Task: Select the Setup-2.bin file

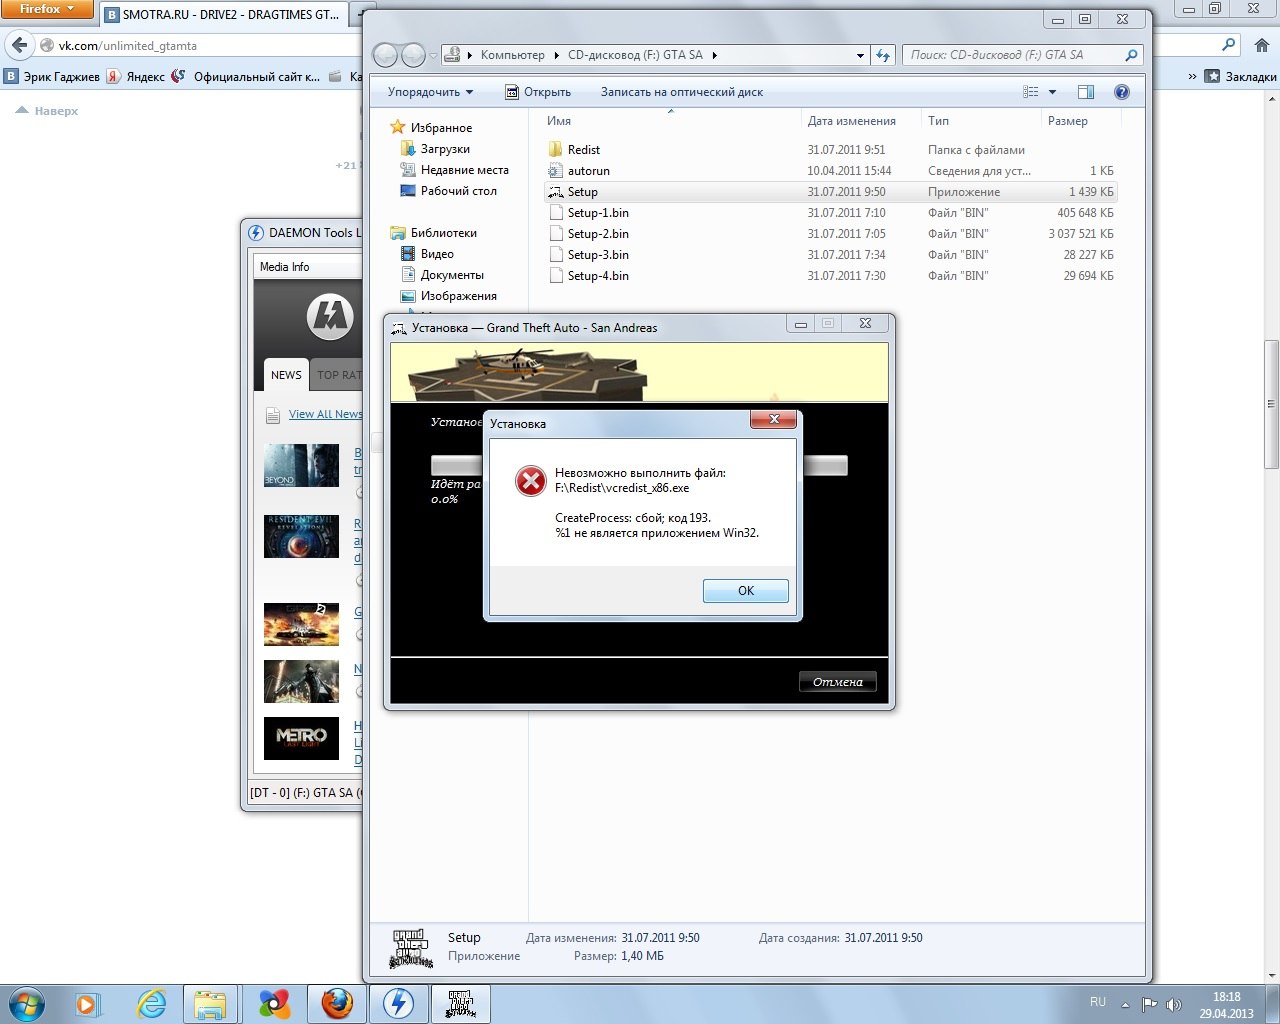Action: 598,234
